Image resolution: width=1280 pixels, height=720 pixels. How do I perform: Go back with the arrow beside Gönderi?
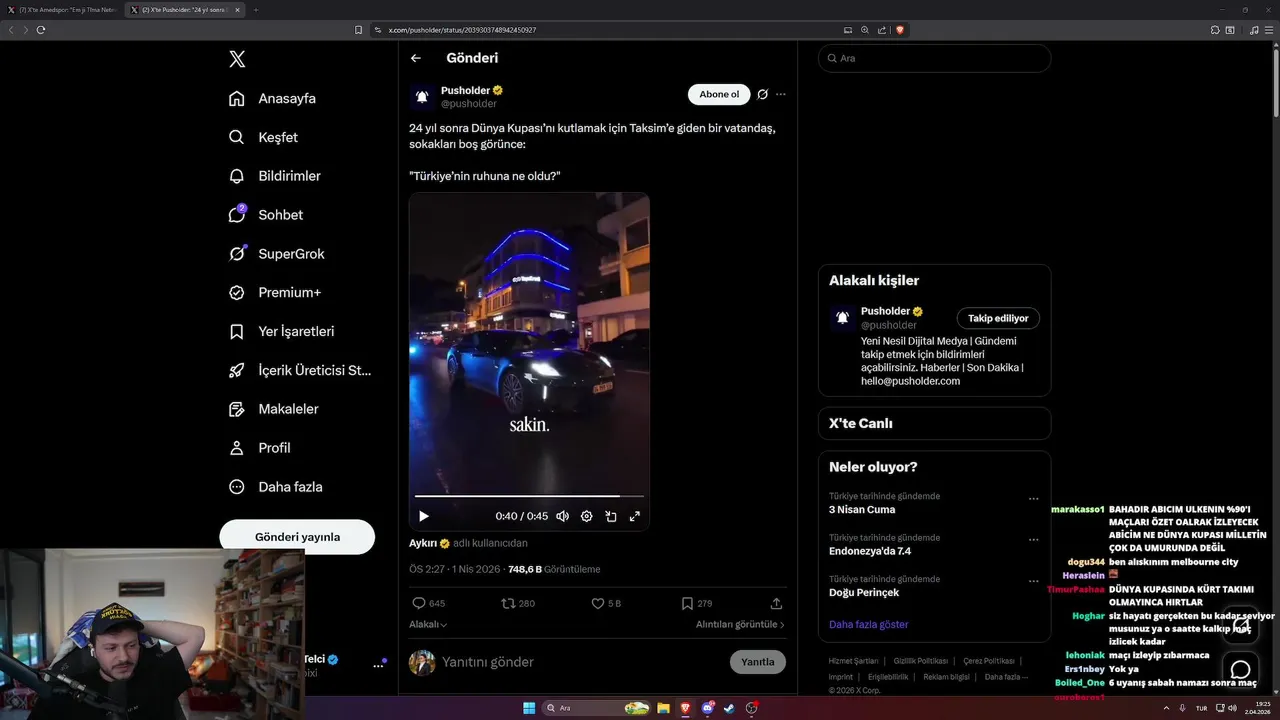pyautogui.click(x=416, y=58)
